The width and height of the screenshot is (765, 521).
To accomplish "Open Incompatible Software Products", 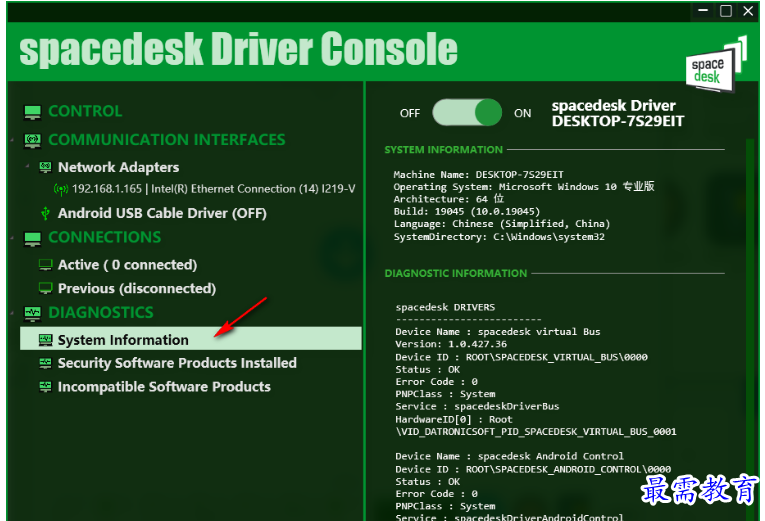I will 164,387.
